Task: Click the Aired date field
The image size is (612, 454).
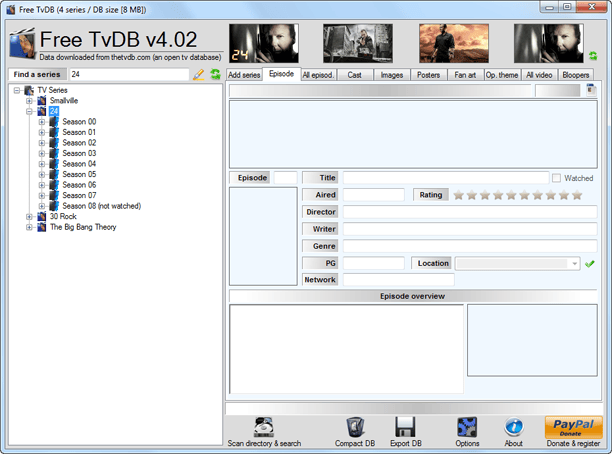Action: click(x=374, y=195)
